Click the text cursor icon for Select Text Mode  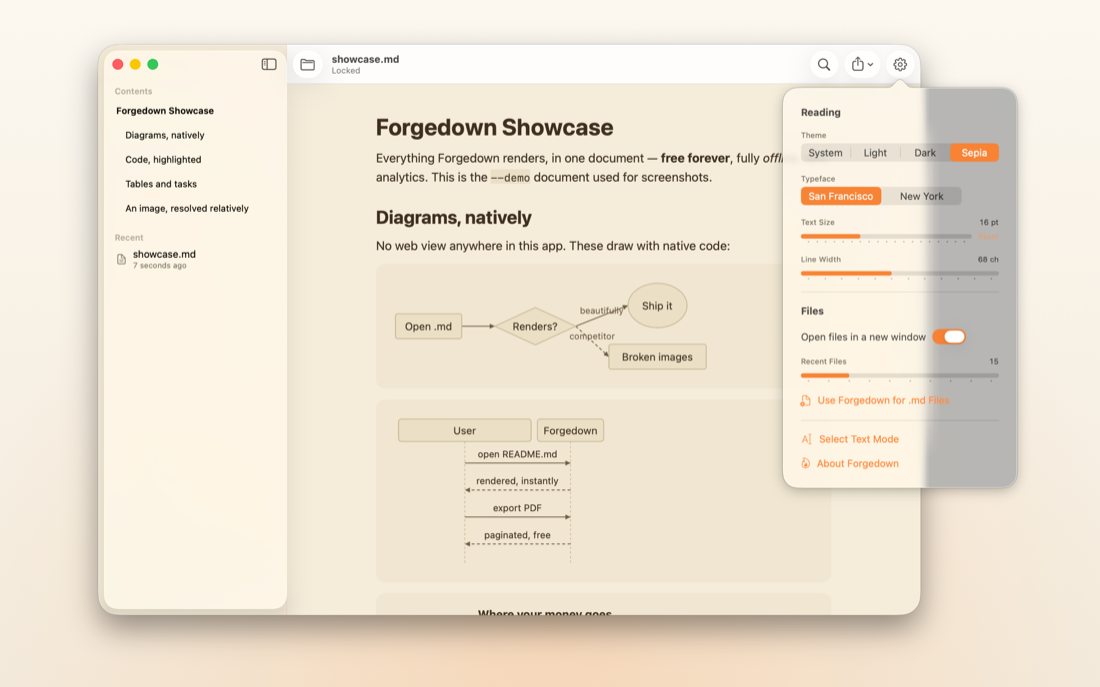tap(806, 439)
